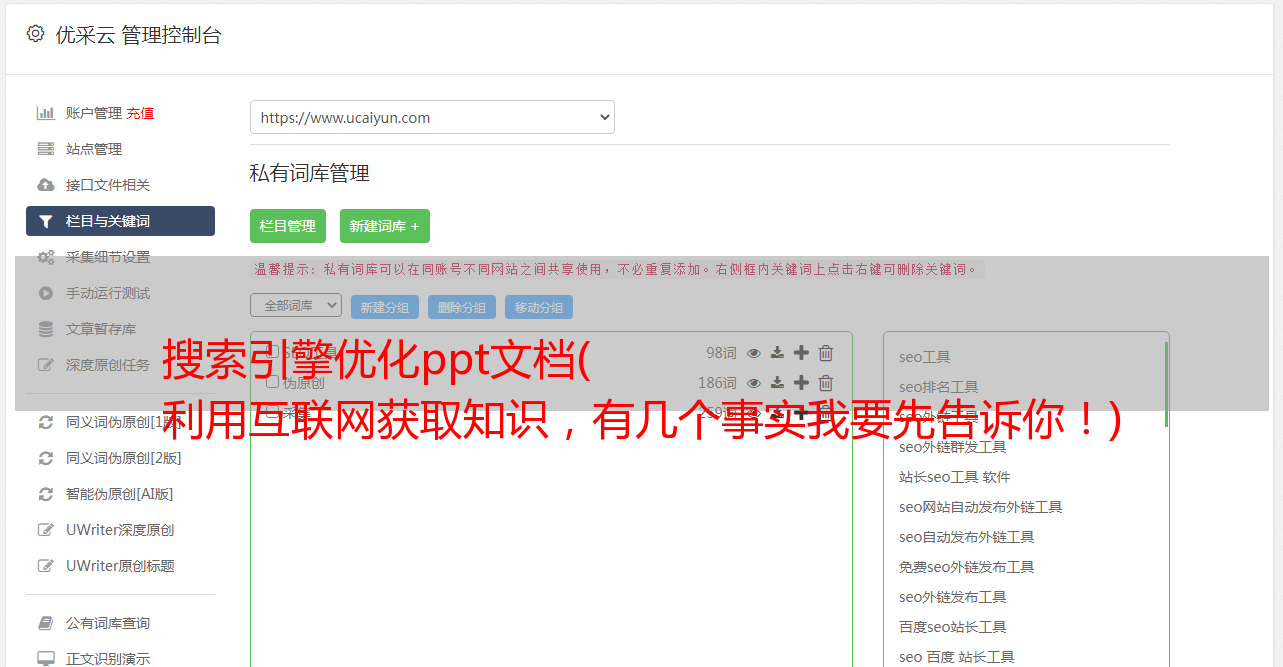
Task: Select keyword seo排名工具
Action: tap(938, 387)
